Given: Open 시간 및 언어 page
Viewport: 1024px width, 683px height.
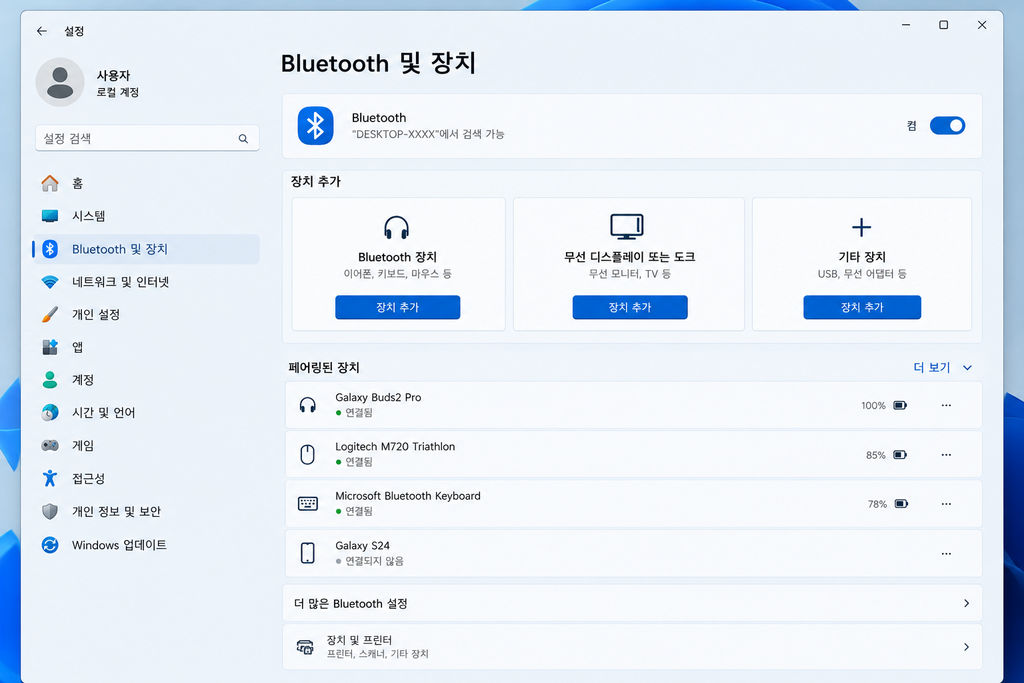Looking at the screenshot, I should 146,413.
